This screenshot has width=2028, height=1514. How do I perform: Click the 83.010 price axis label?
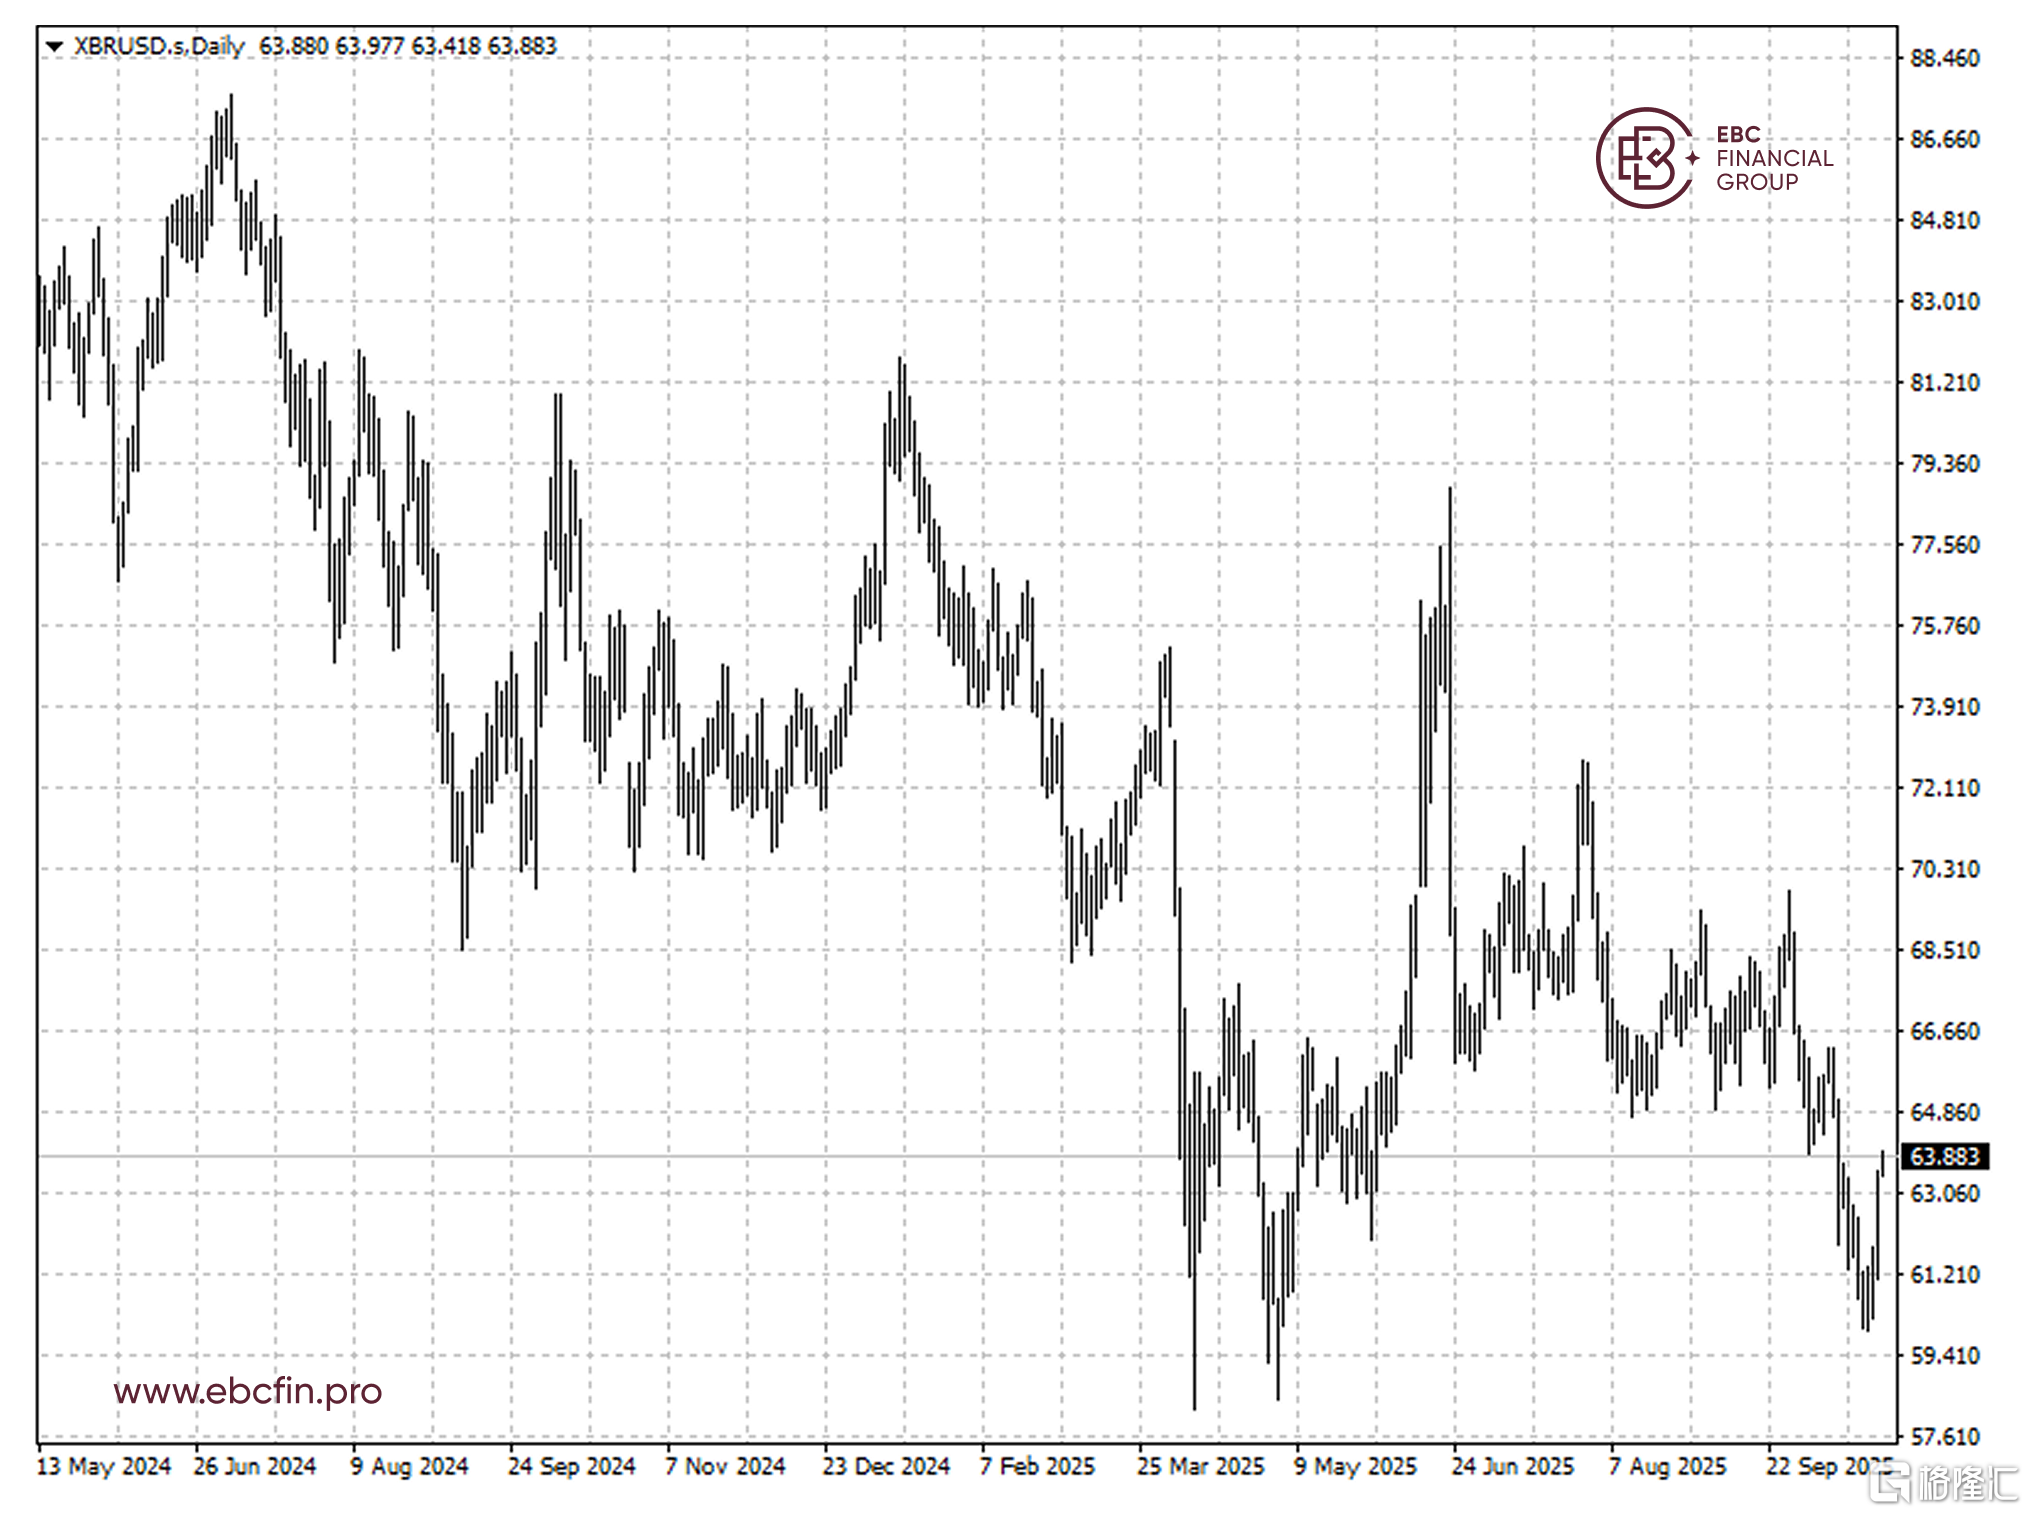point(1943,301)
